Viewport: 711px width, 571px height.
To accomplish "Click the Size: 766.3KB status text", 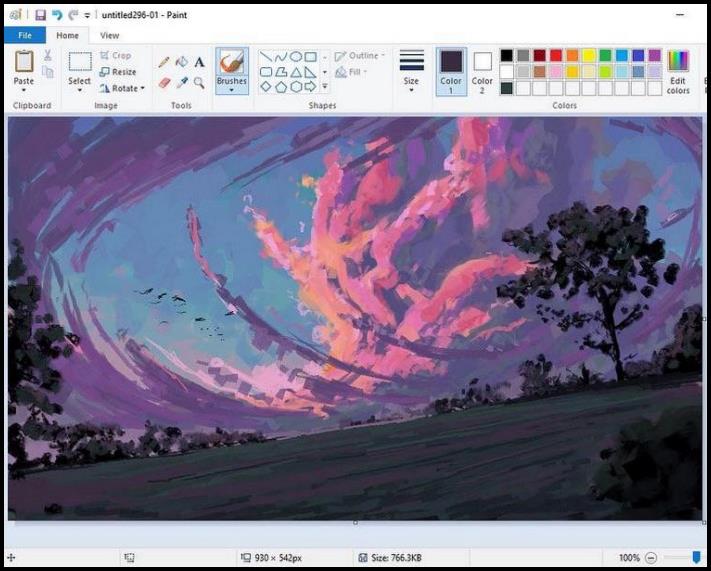I will tap(396, 558).
